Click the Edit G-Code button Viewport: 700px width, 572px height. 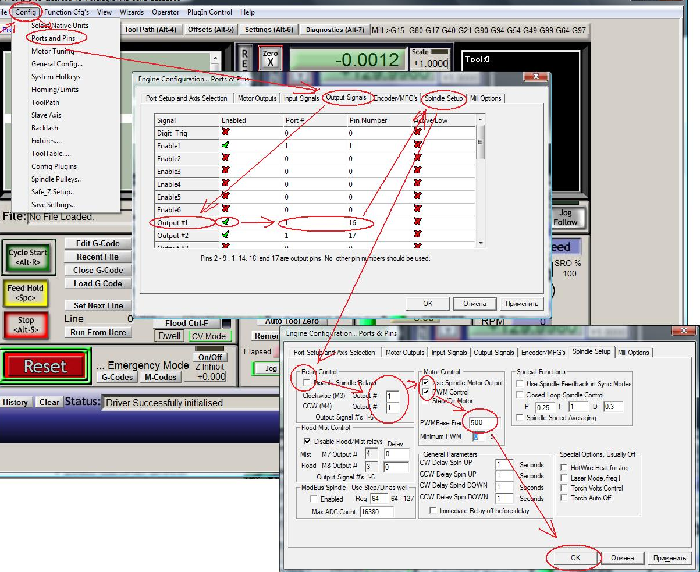98,243
